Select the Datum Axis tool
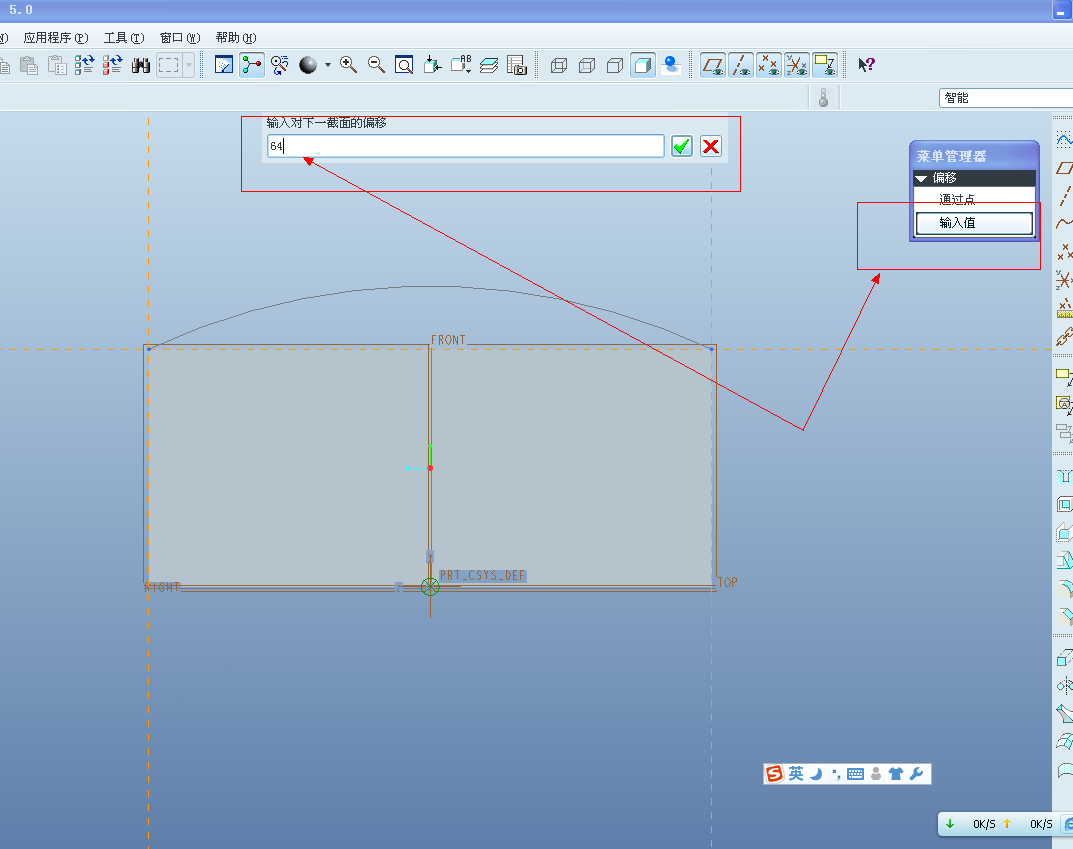Viewport: 1073px width, 849px height. [1064, 196]
